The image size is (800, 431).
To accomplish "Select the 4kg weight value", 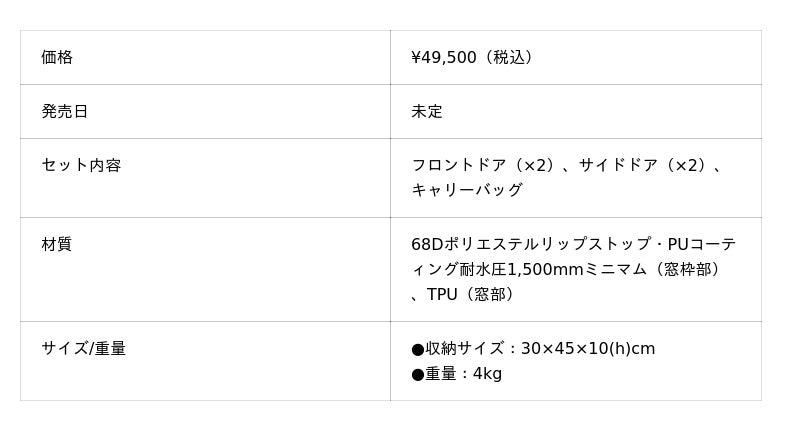I will tap(487, 374).
